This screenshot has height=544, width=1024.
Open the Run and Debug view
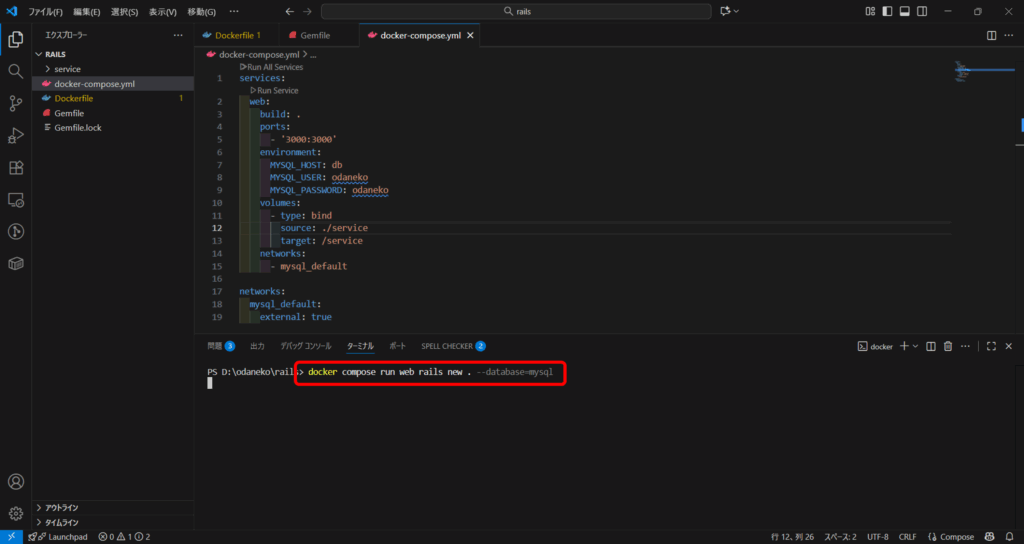(15, 135)
